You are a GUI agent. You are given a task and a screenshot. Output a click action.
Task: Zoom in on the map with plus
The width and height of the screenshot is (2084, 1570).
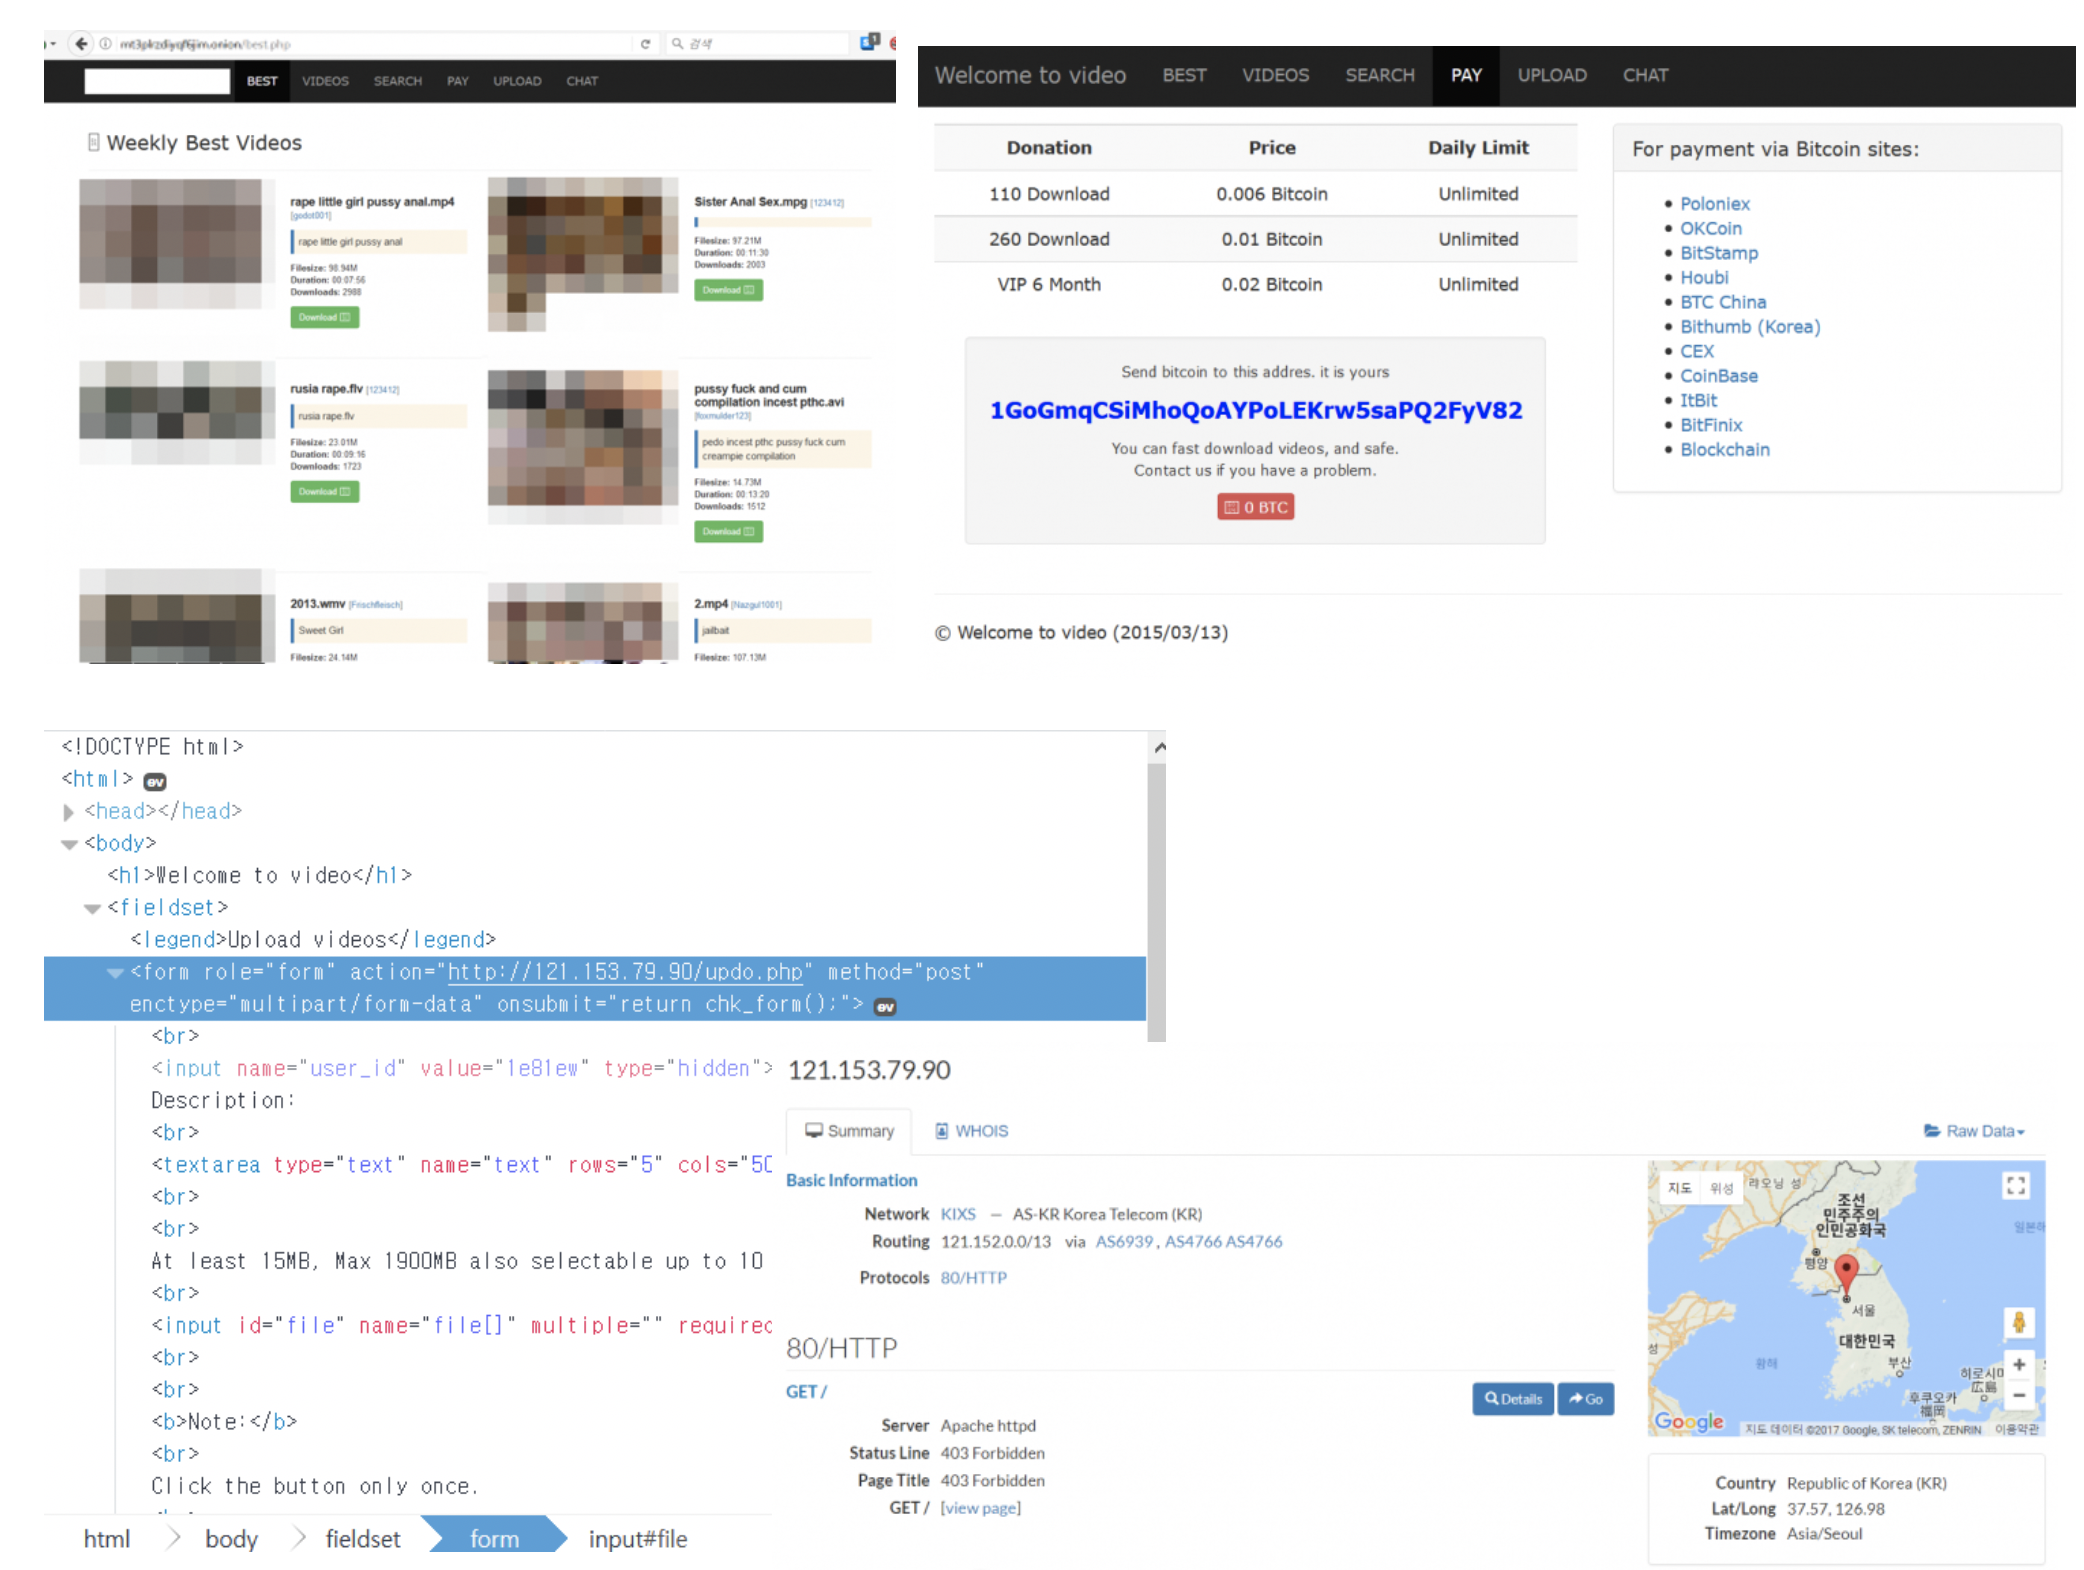2019,1365
